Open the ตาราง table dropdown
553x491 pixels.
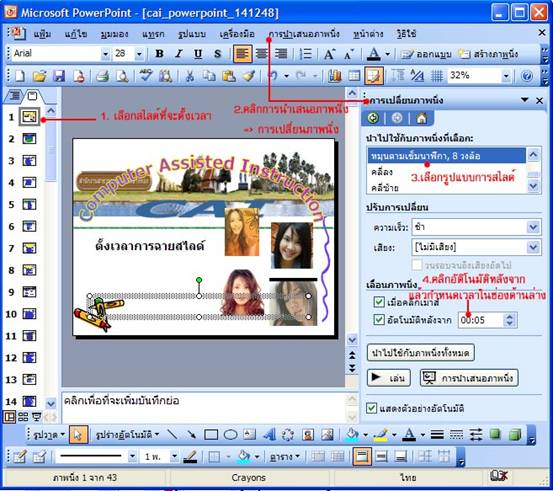click(284, 456)
